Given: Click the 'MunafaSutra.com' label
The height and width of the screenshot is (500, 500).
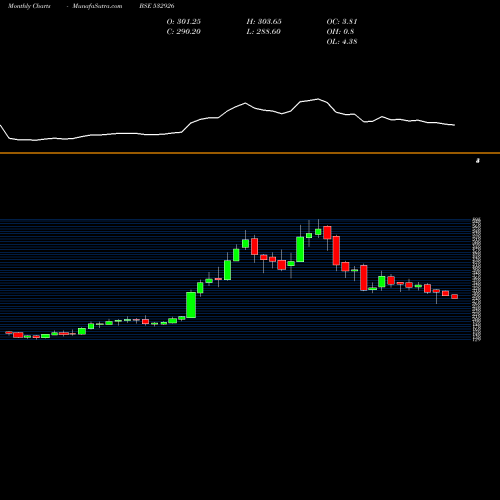Looking at the screenshot, I should click(97, 6).
